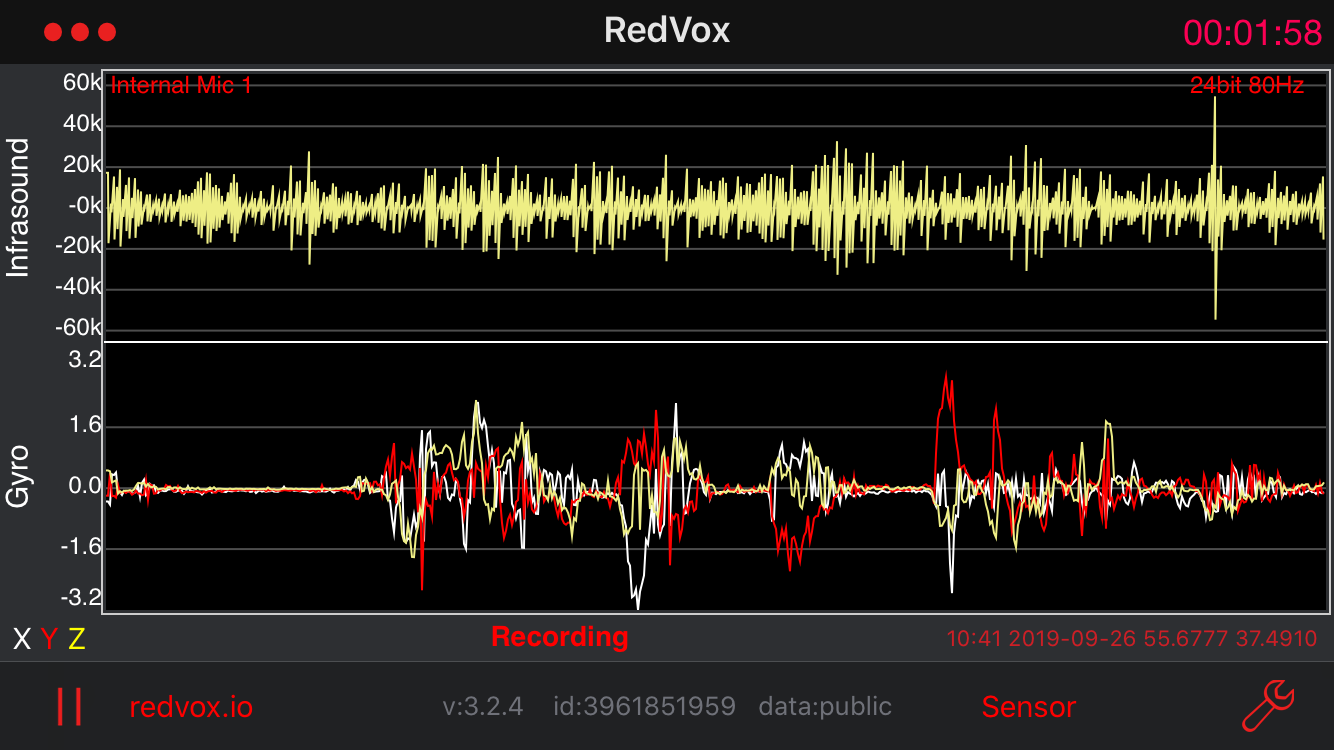Viewport: 1334px width, 750px height.
Task: Tap the Gyro axis label
Action: (x=19, y=477)
